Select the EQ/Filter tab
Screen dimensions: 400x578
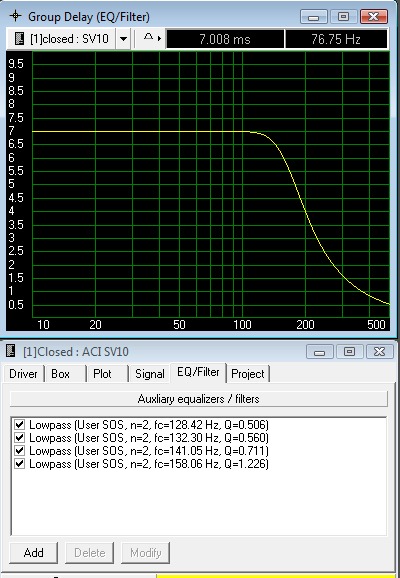click(x=198, y=372)
